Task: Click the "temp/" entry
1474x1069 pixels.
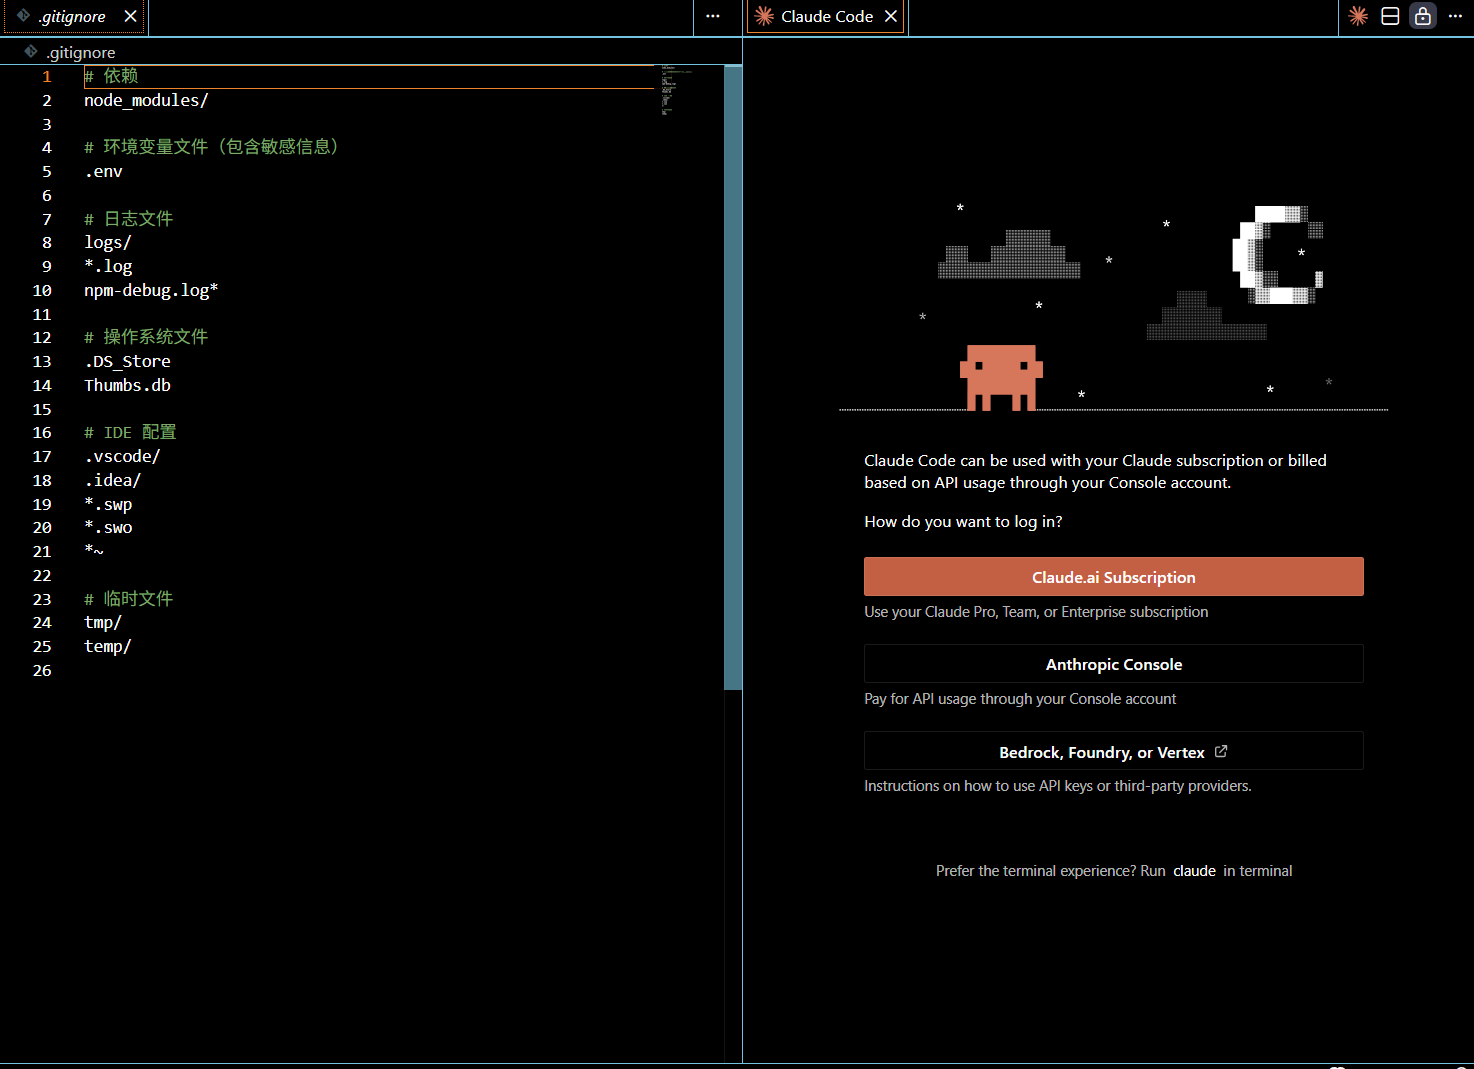Action: point(108,647)
